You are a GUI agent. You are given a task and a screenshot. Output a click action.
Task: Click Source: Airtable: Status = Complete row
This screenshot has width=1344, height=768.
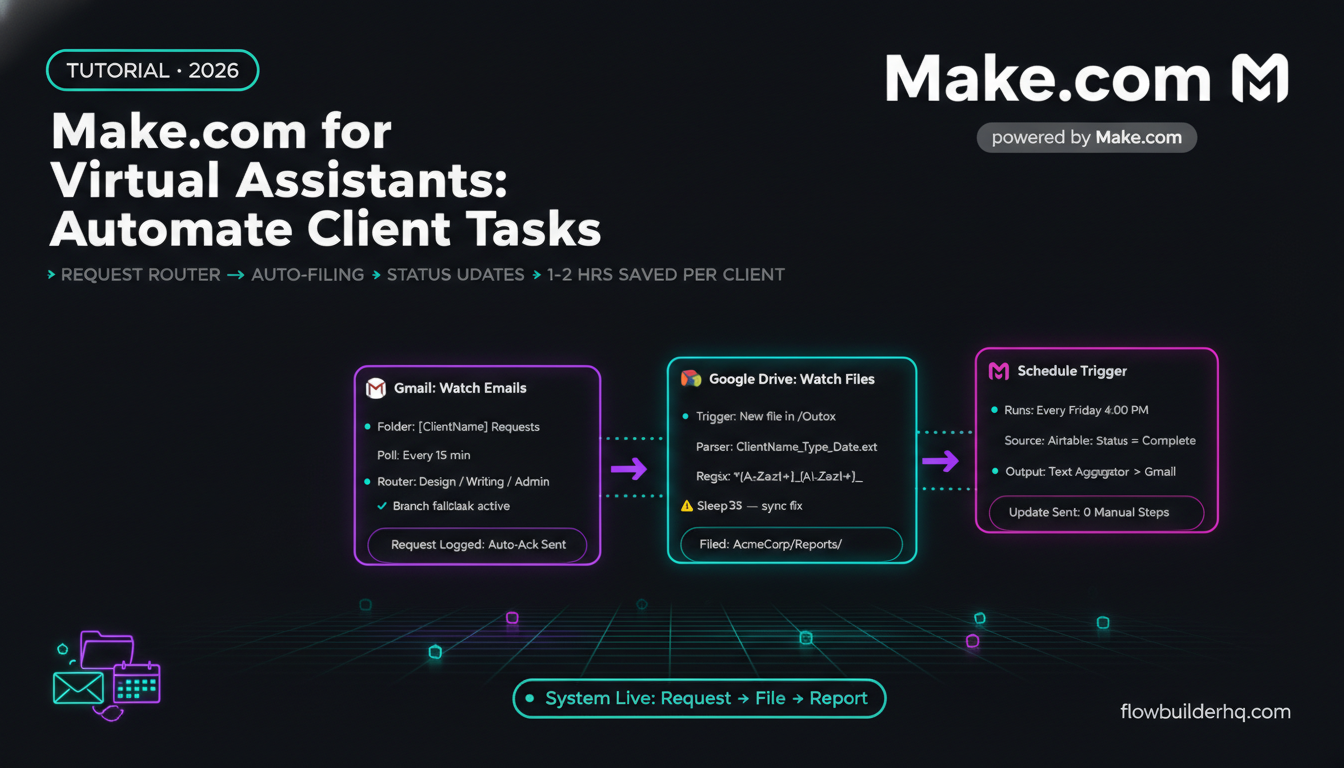point(1100,440)
